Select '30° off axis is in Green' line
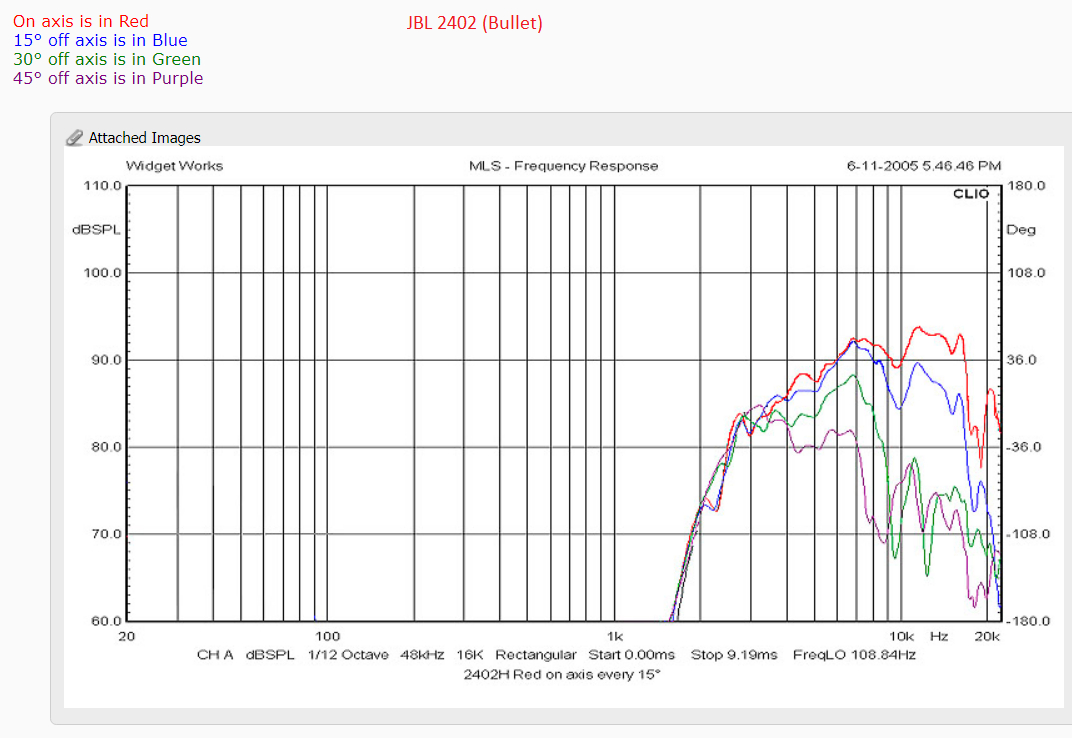Screen dimensions: 1072x738 [x=107, y=60]
